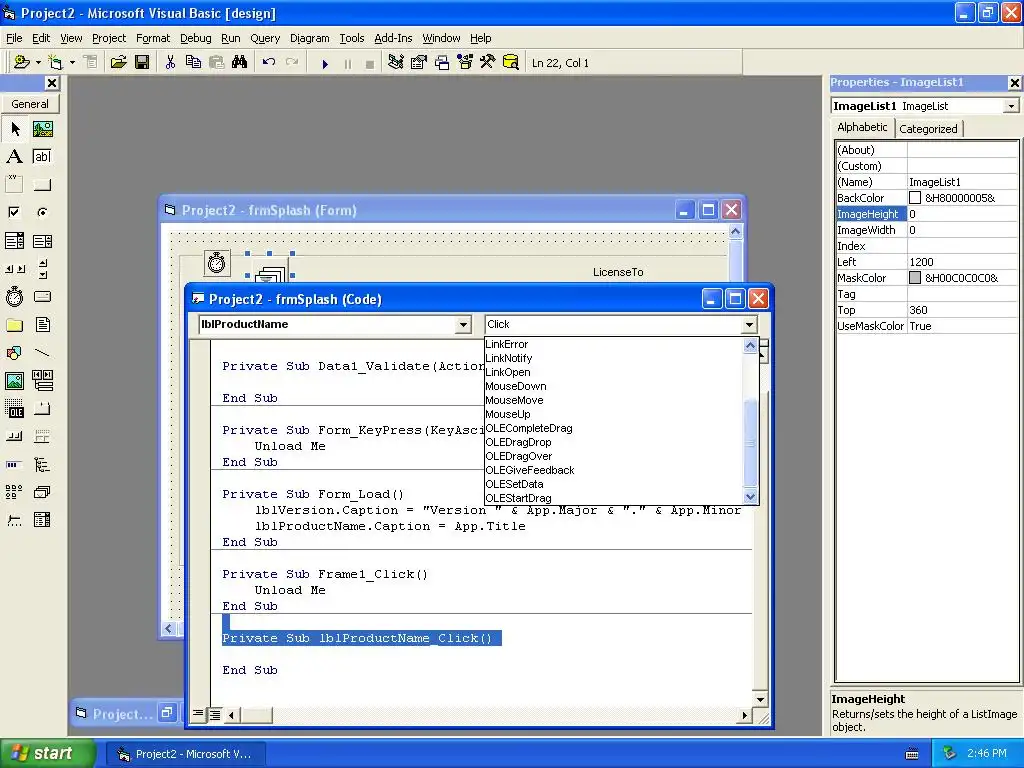Switch code window to Full Module View
The width and height of the screenshot is (1024, 768).
click(x=215, y=714)
